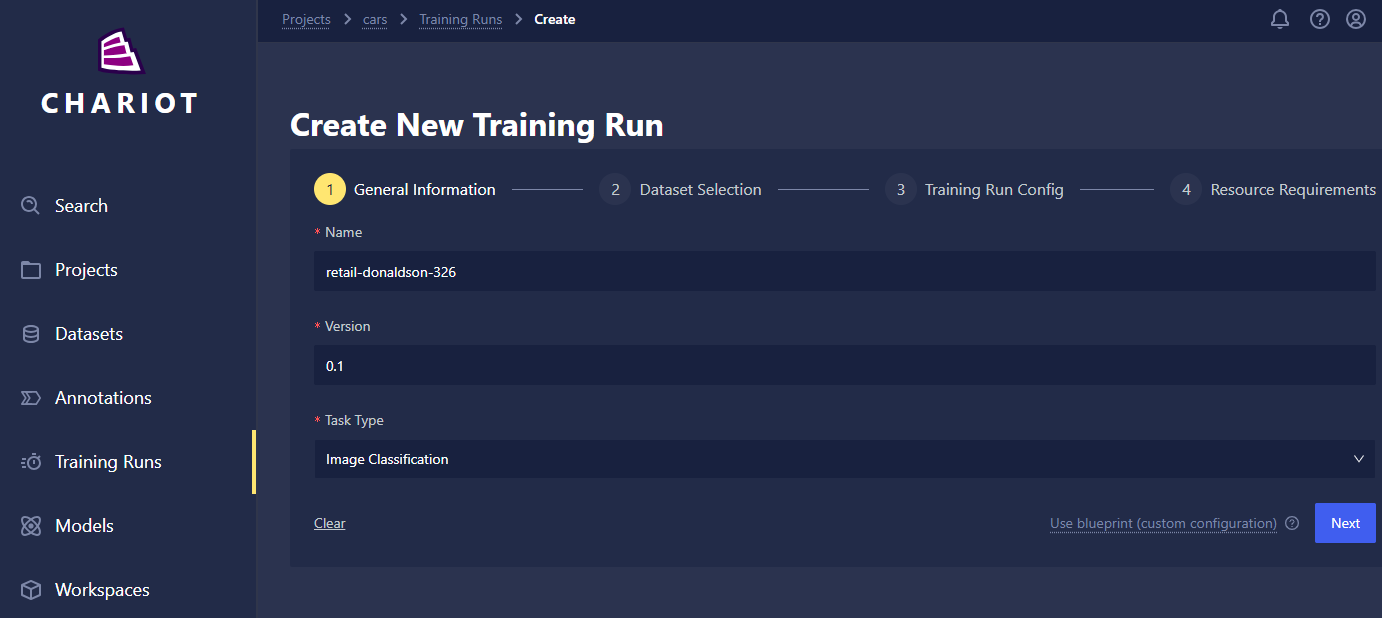Click the Chariot logo icon
1382x618 pixels.
click(x=120, y=52)
